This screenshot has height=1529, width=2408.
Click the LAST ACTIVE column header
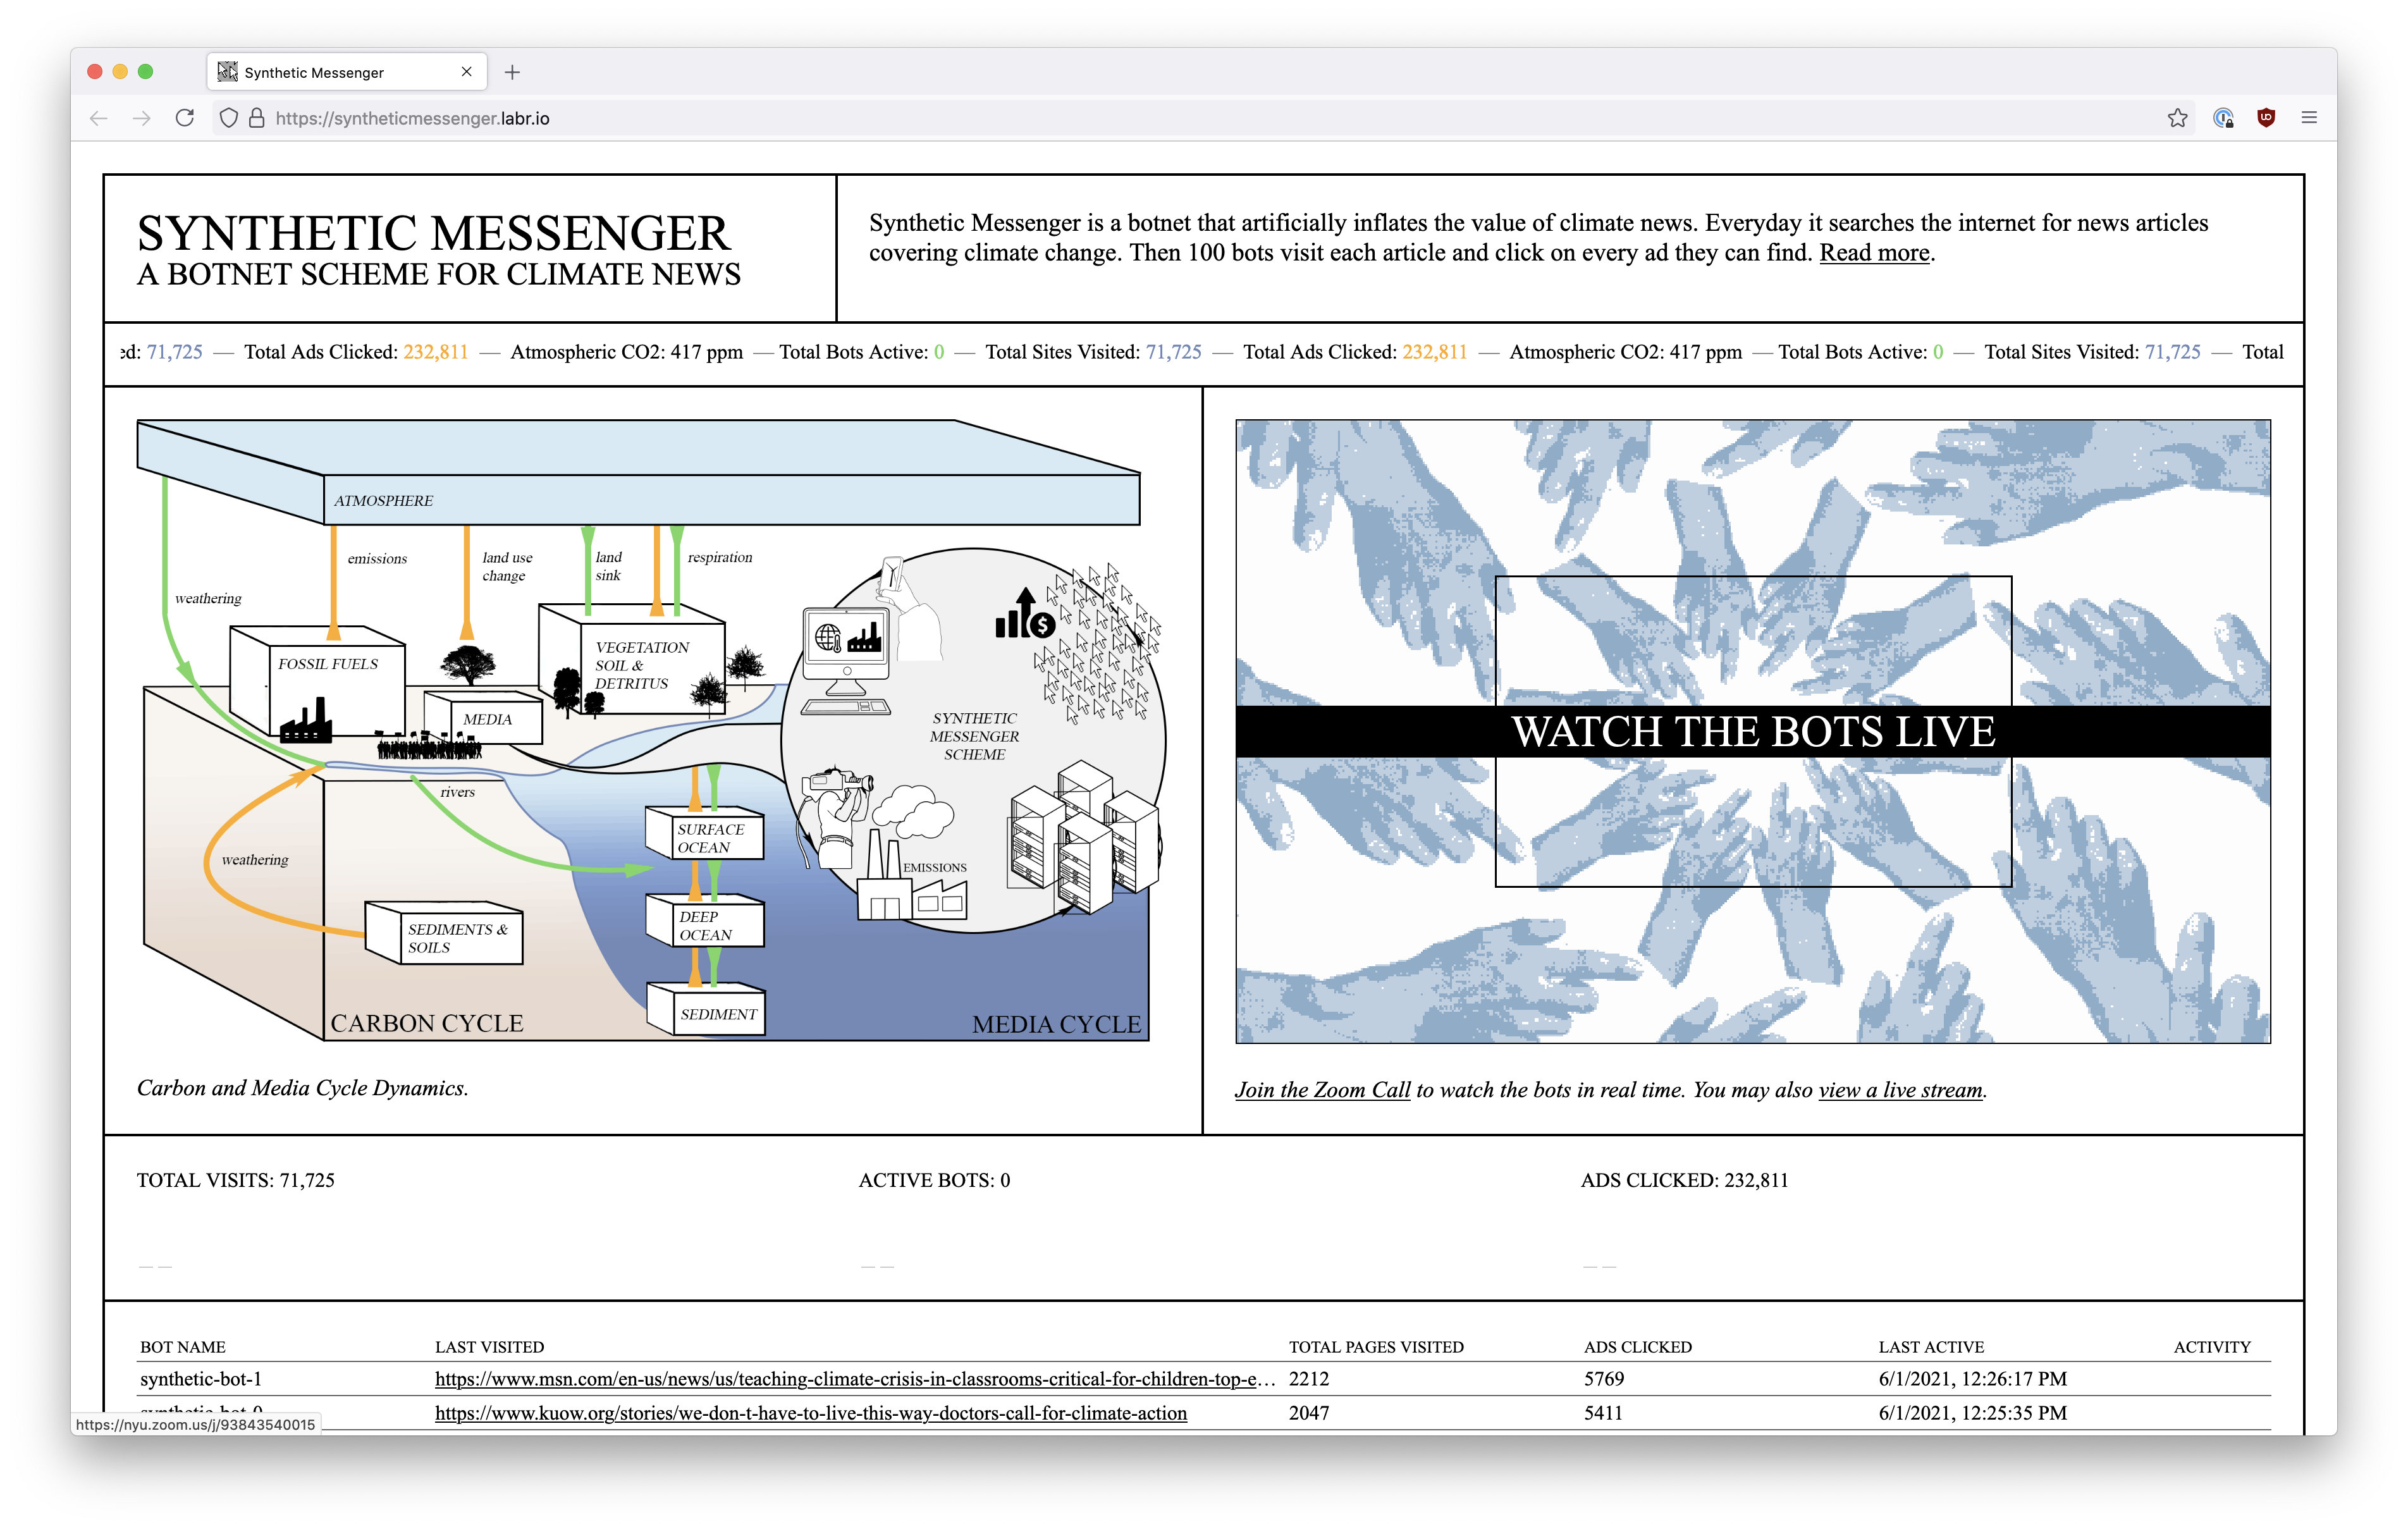(x=1931, y=1347)
